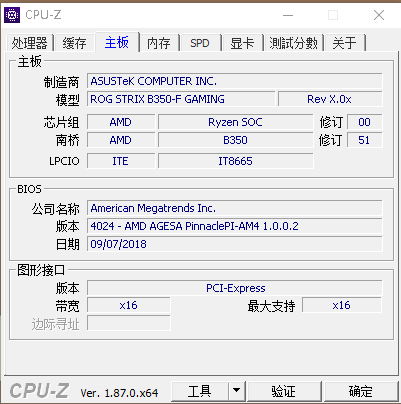Click the model field ROG STRIX B350-F GAMING
Image resolution: width=401 pixels, height=404 pixels.
click(181, 99)
